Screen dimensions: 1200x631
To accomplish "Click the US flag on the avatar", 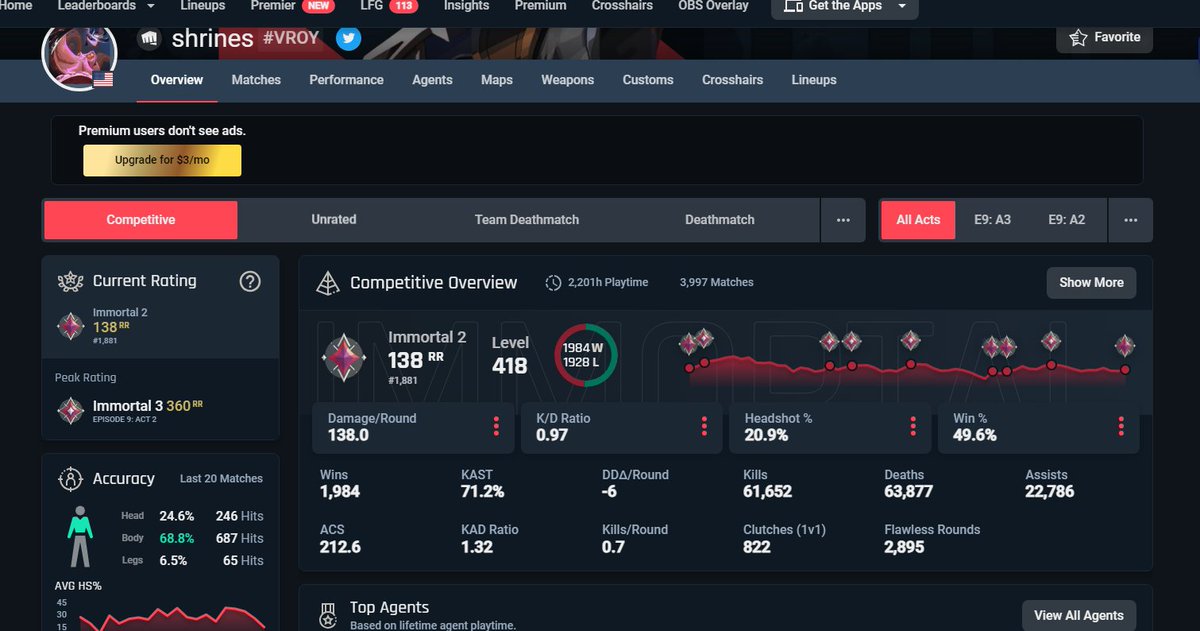I will click(x=102, y=79).
